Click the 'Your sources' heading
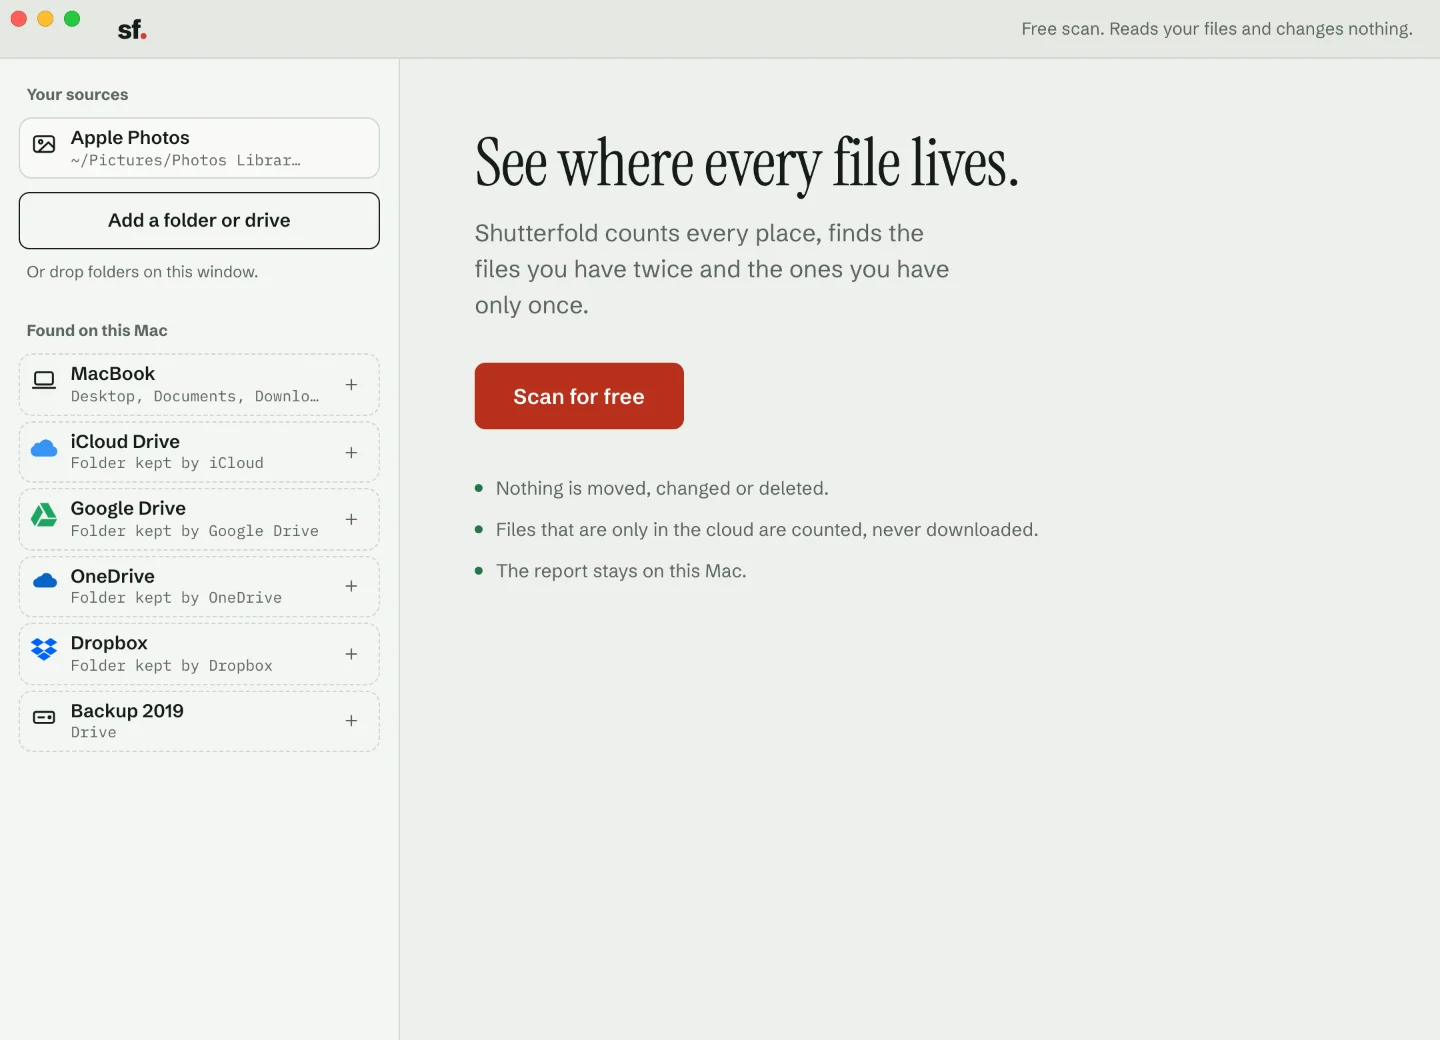This screenshot has width=1440, height=1040. click(x=77, y=95)
